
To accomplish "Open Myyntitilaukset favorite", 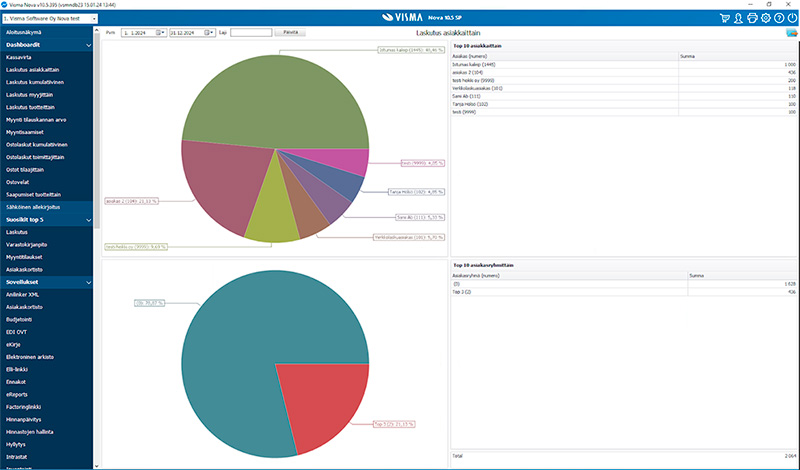I will point(24,257).
